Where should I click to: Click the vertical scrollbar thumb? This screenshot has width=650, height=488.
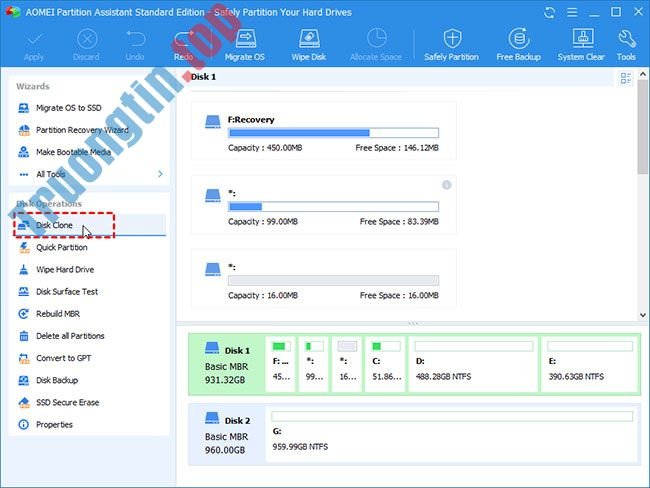[643, 128]
